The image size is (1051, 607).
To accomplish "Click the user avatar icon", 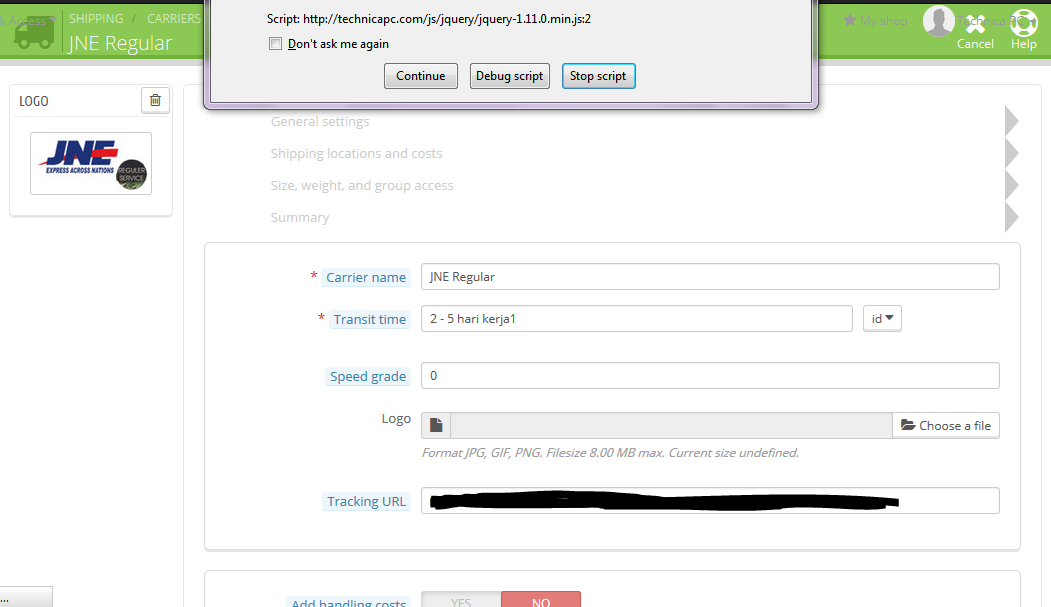I will 938,21.
